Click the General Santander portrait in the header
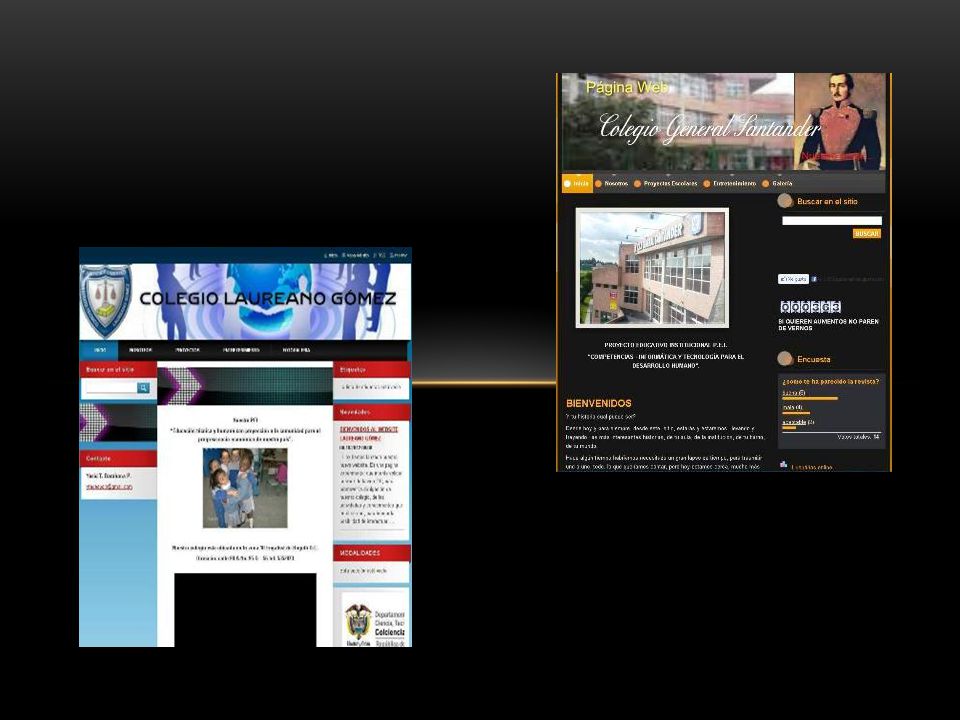 click(840, 121)
